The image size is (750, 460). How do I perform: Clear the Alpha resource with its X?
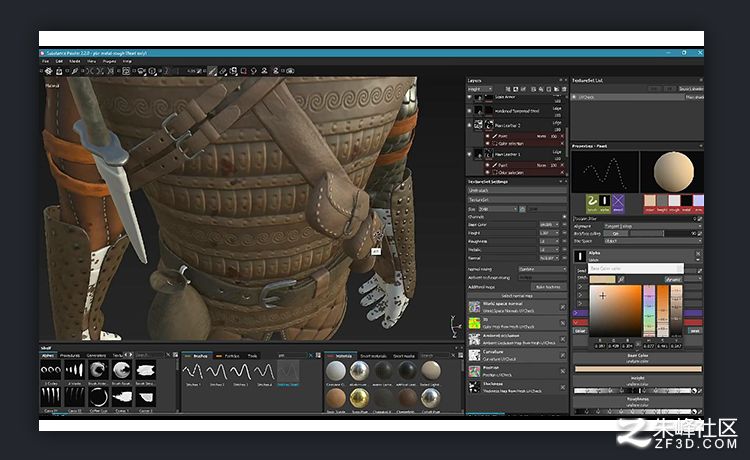click(698, 253)
